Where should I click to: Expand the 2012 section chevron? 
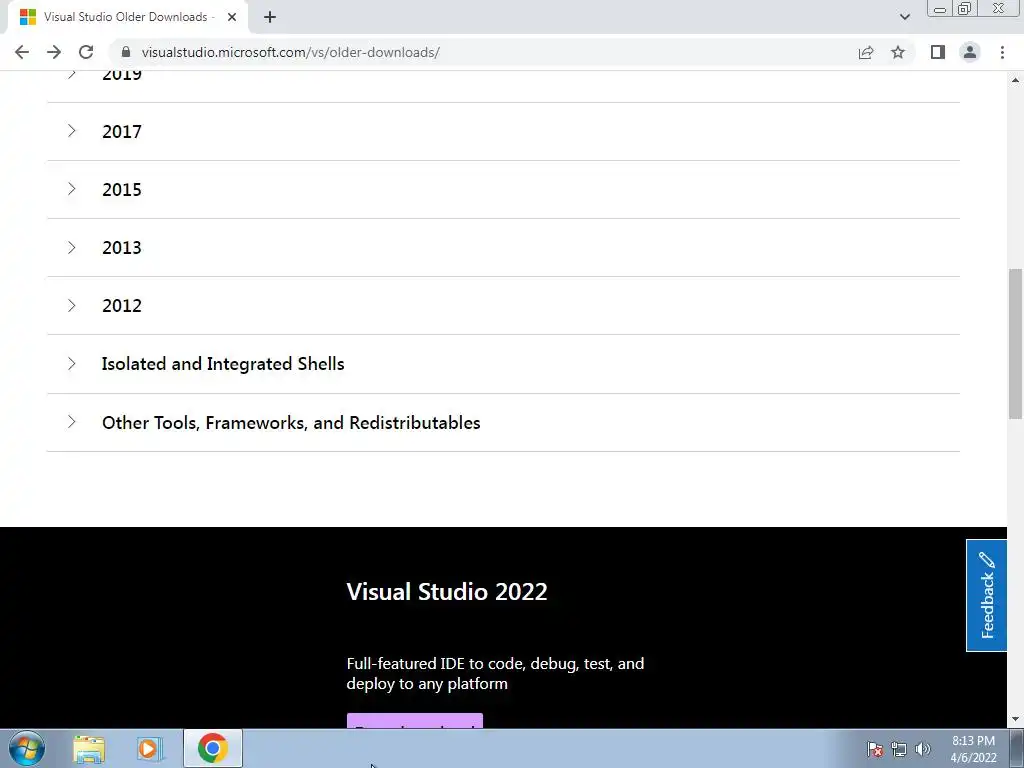click(71, 305)
